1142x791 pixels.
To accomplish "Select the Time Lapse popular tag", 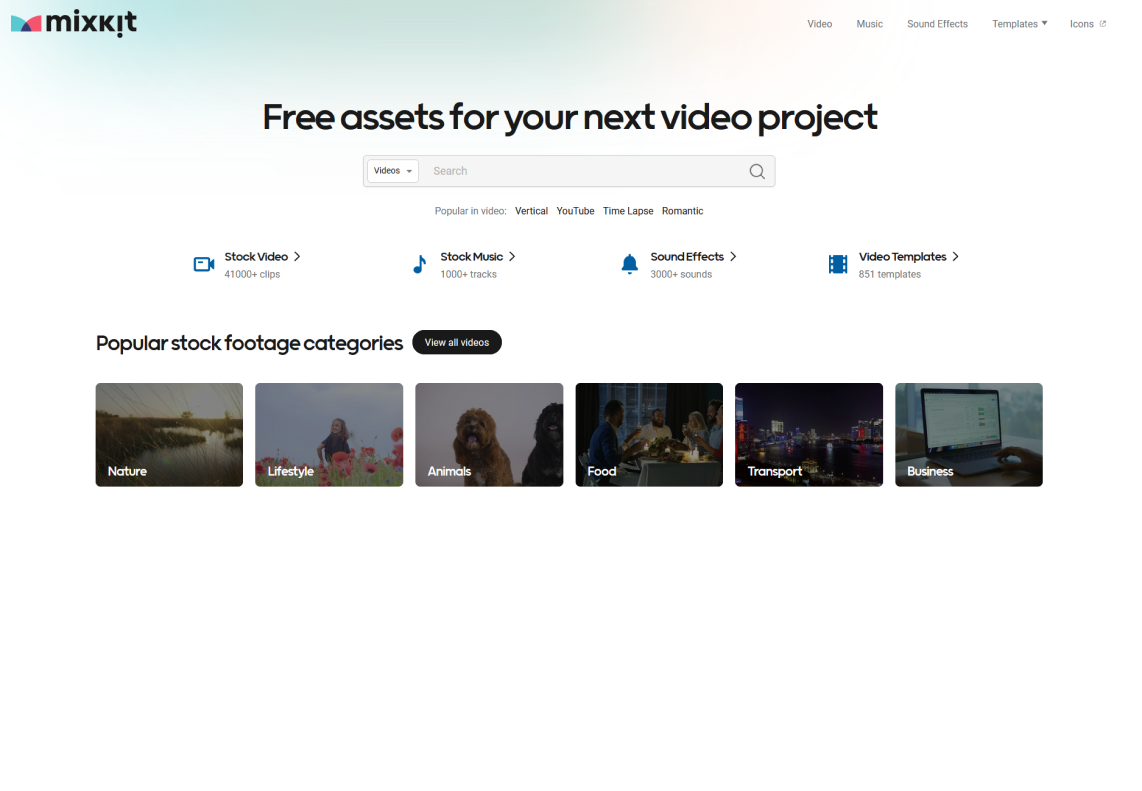I will (628, 211).
